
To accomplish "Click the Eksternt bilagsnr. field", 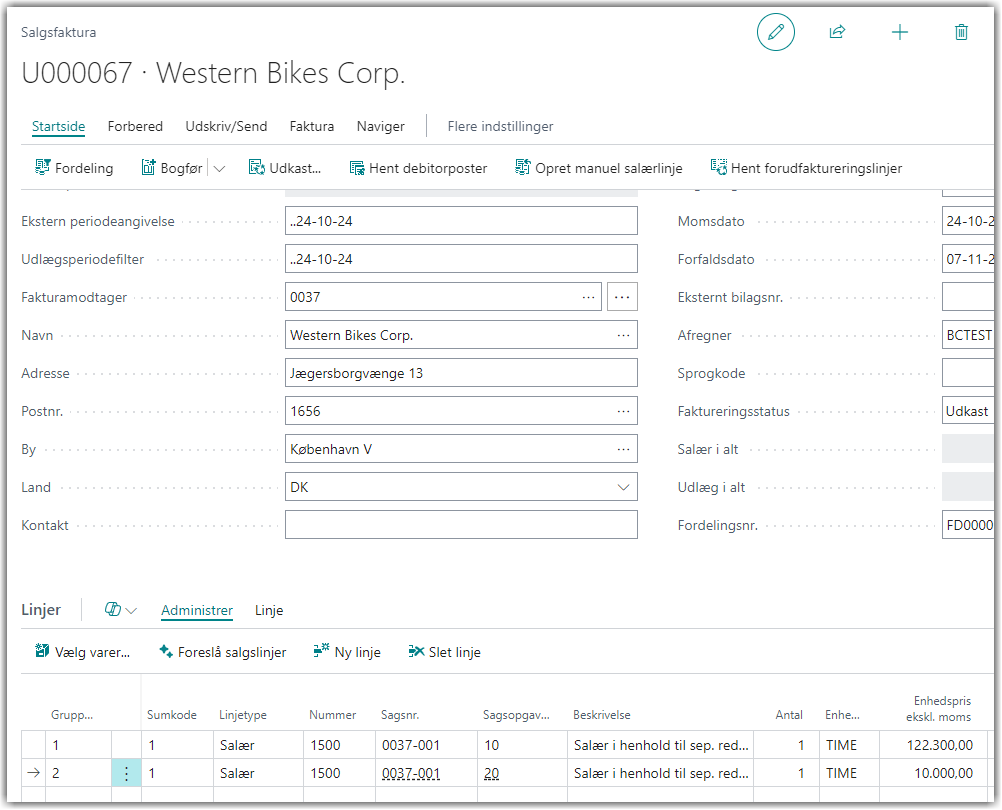I will click(x=968, y=297).
